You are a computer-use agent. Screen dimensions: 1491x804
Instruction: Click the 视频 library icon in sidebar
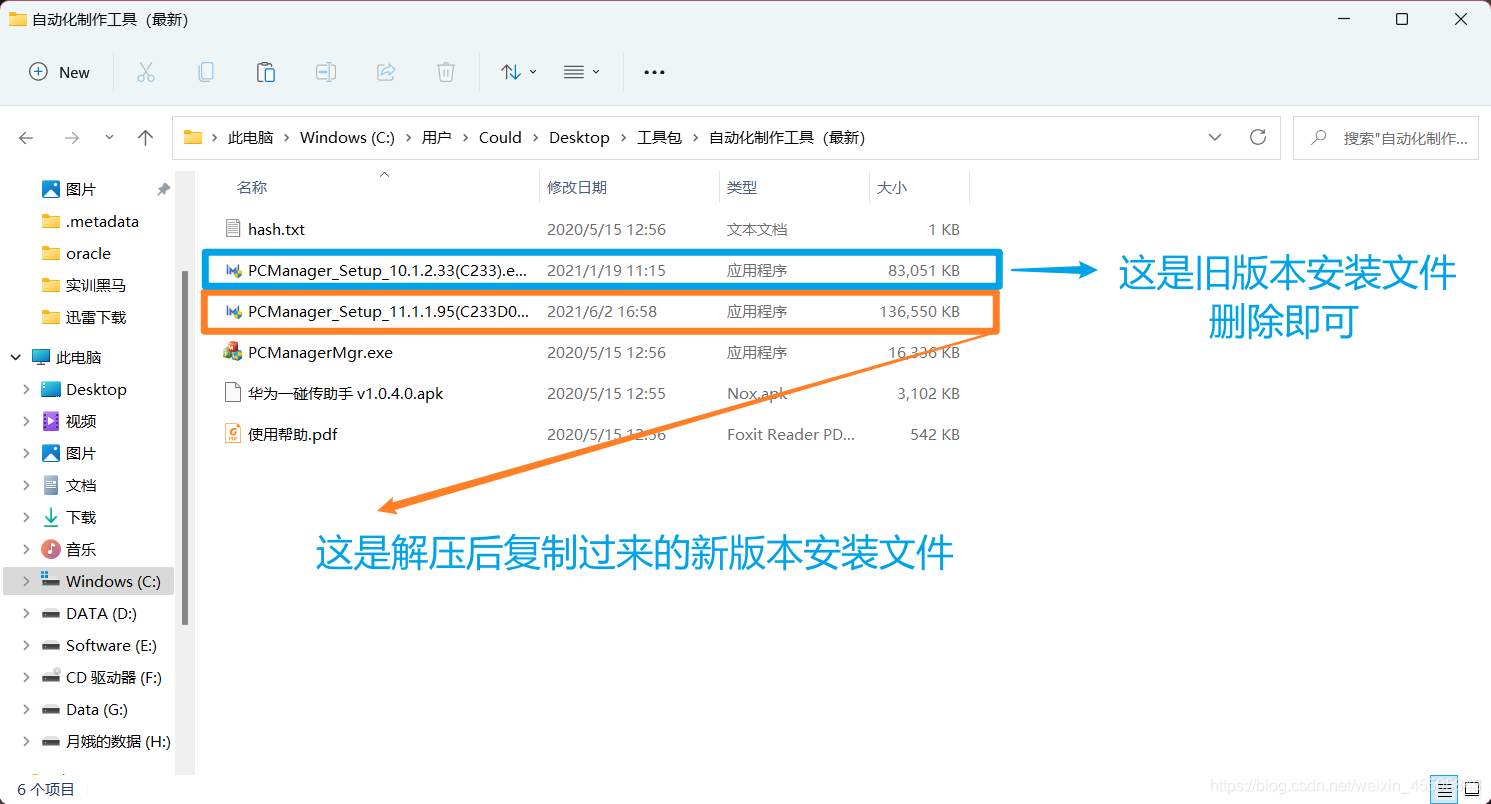50,421
